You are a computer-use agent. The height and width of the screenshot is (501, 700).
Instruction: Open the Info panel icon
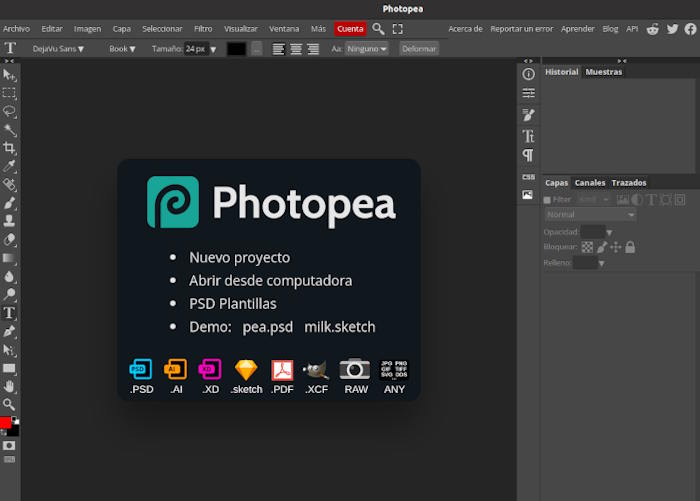click(529, 74)
